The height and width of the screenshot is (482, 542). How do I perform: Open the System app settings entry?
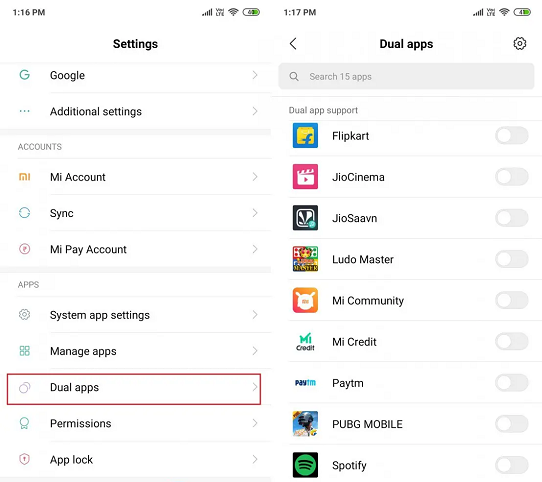coord(136,315)
